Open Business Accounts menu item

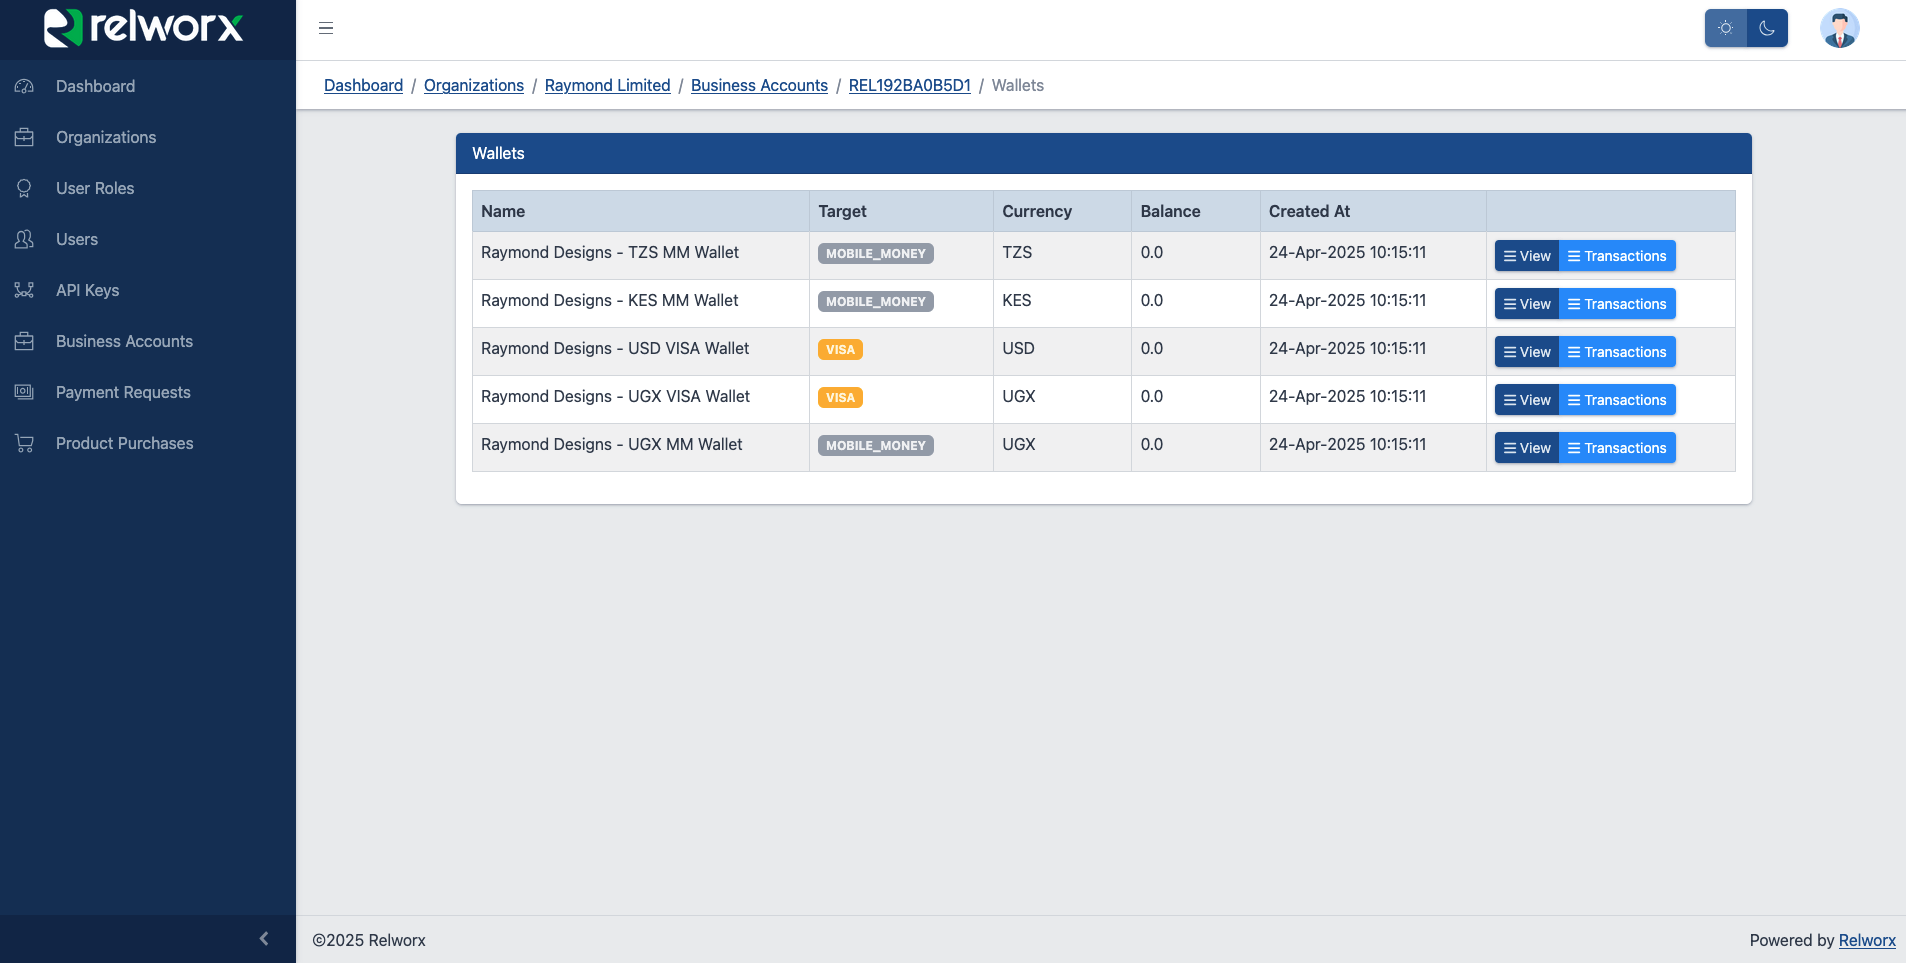(x=148, y=341)
